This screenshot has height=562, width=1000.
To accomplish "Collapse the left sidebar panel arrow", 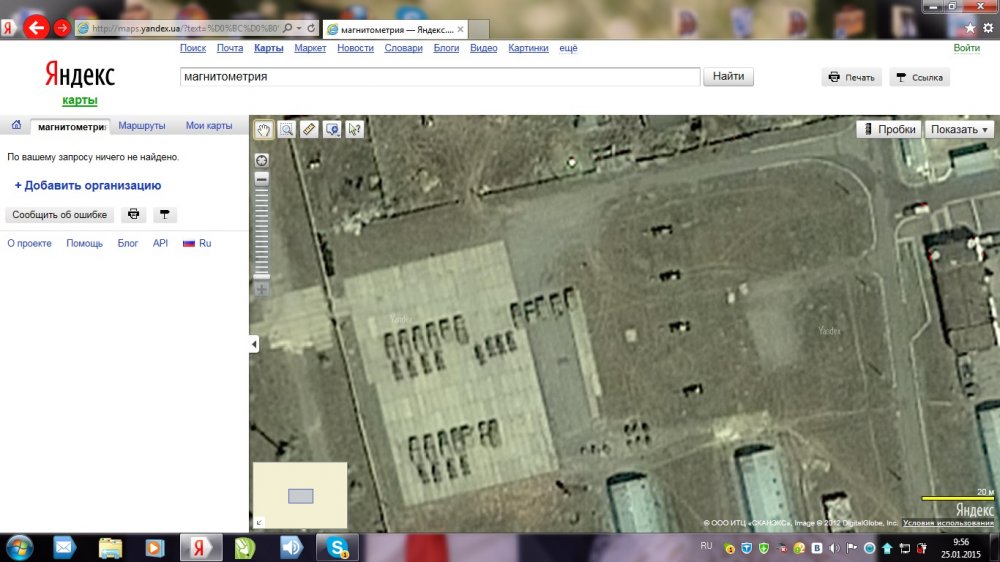I will [x=254, y=344].
